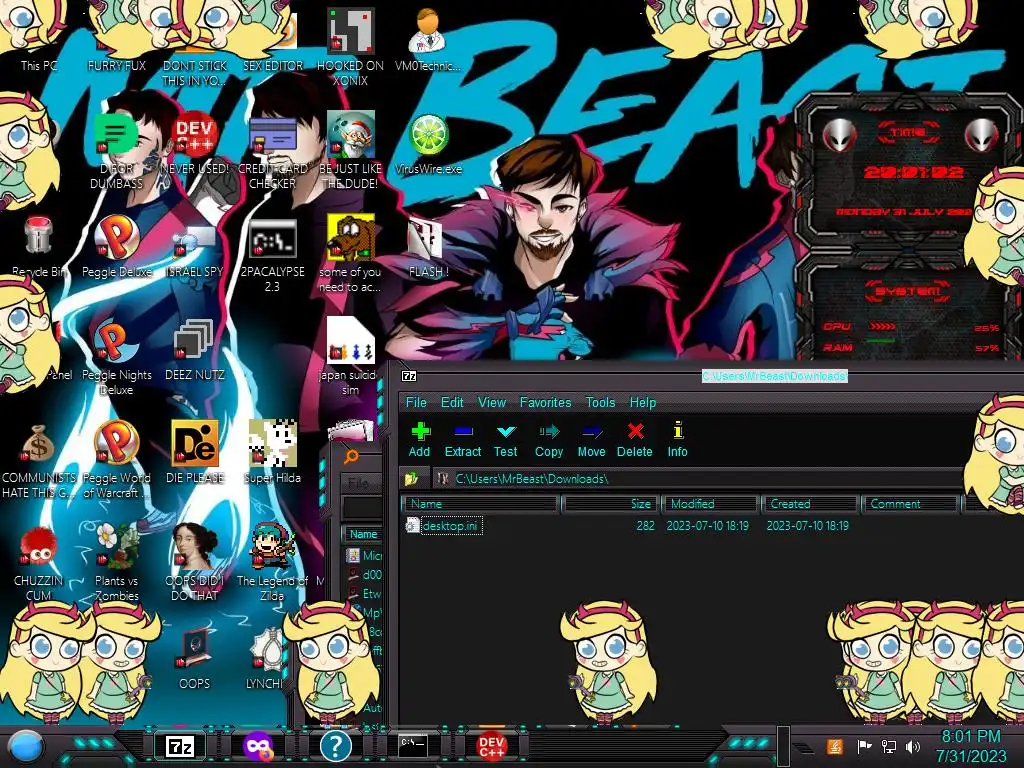Select the VM0Technic desktop shortcut
The width and height of the screenshot is (1024, 768).
coord(428,39)
